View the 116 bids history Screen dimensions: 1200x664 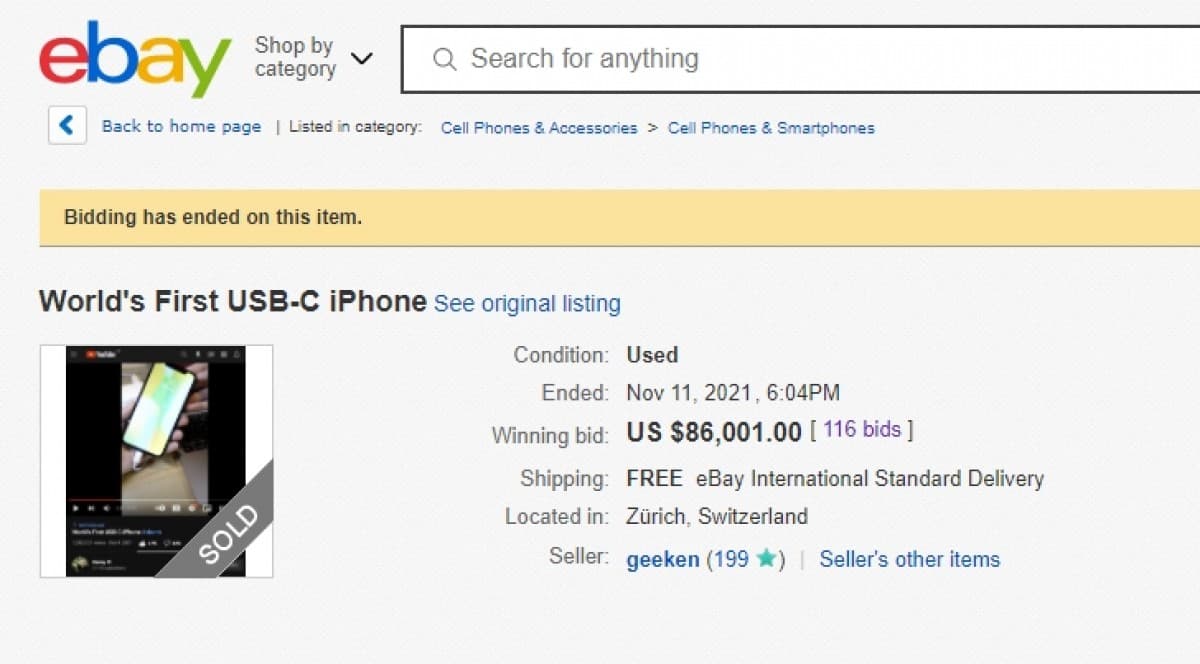[862, 430]
